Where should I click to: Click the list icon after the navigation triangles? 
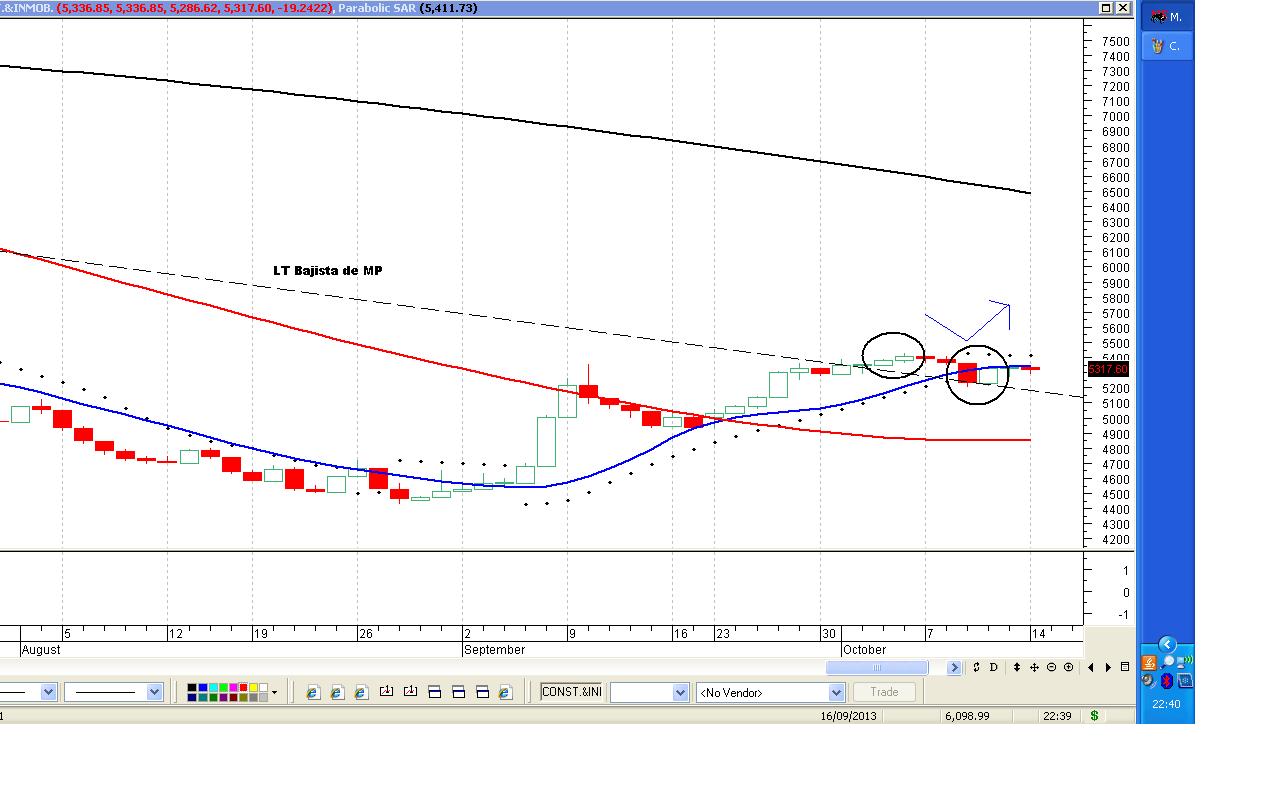pos(1125,667)
